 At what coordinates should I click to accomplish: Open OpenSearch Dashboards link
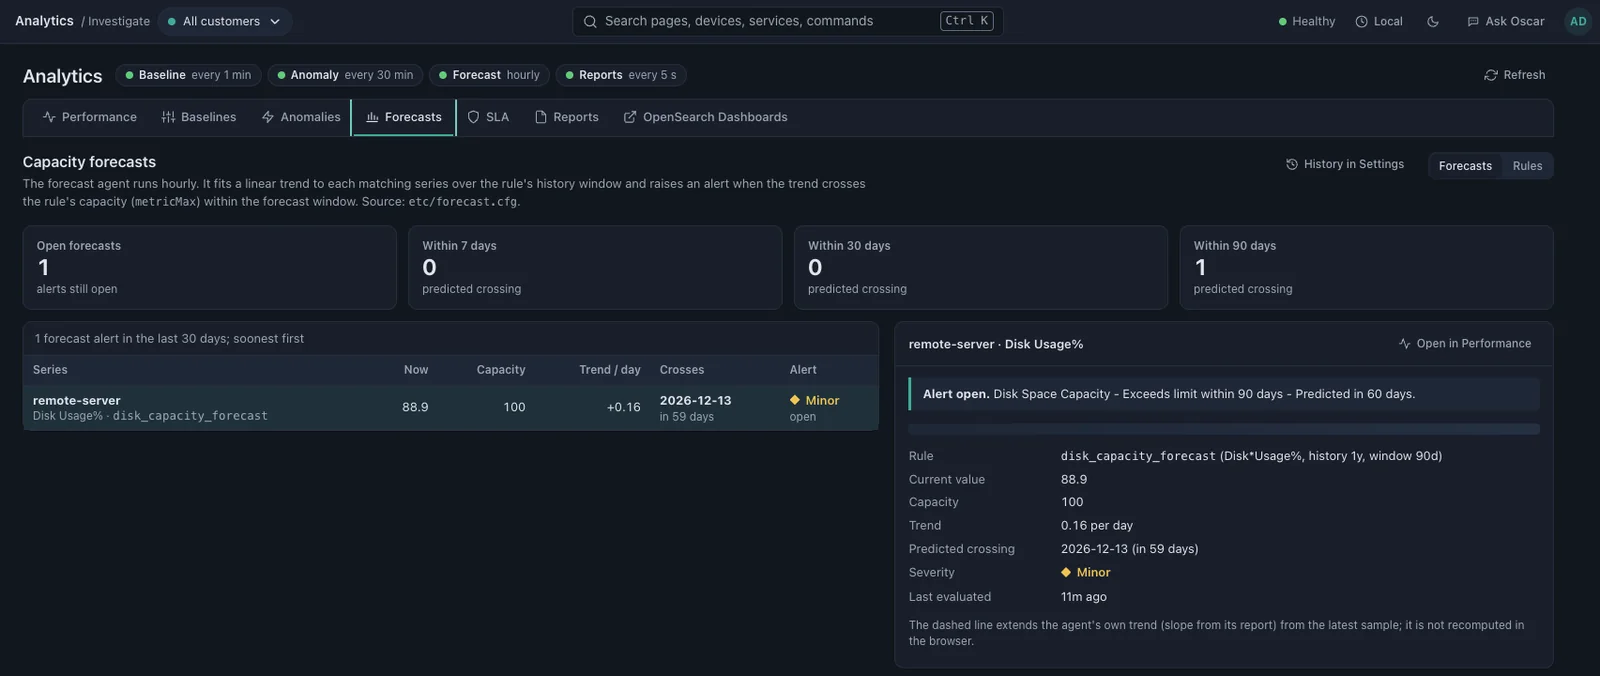pyautogui.click(x=706, y=117)
